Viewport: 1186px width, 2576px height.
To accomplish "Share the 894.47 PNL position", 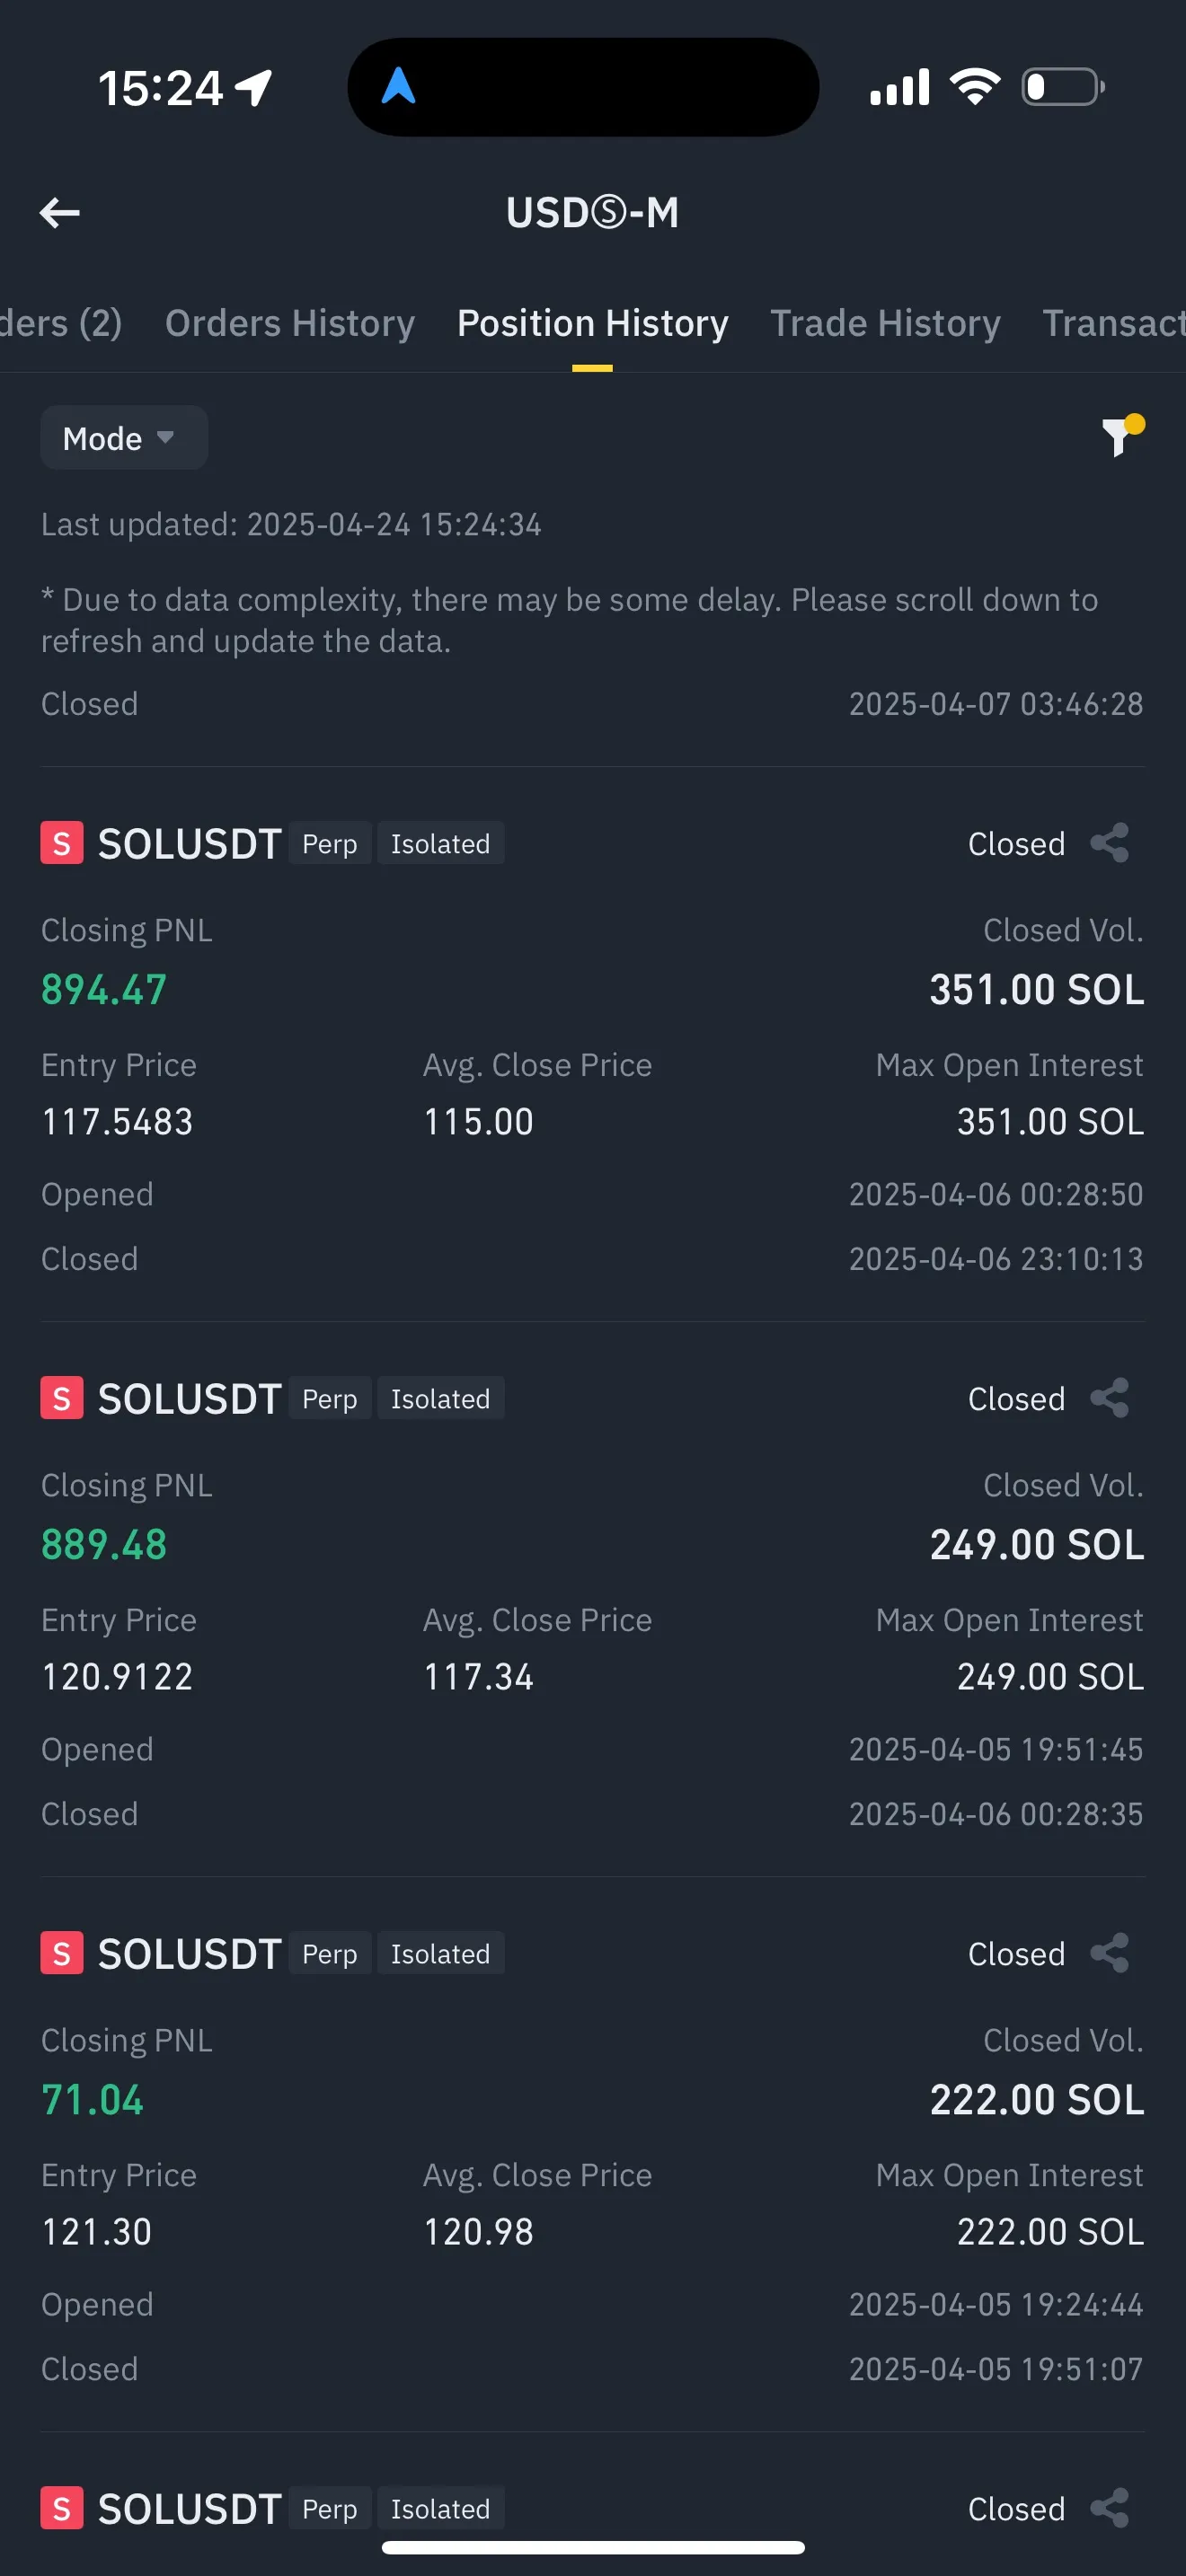I will [1110, 843].
